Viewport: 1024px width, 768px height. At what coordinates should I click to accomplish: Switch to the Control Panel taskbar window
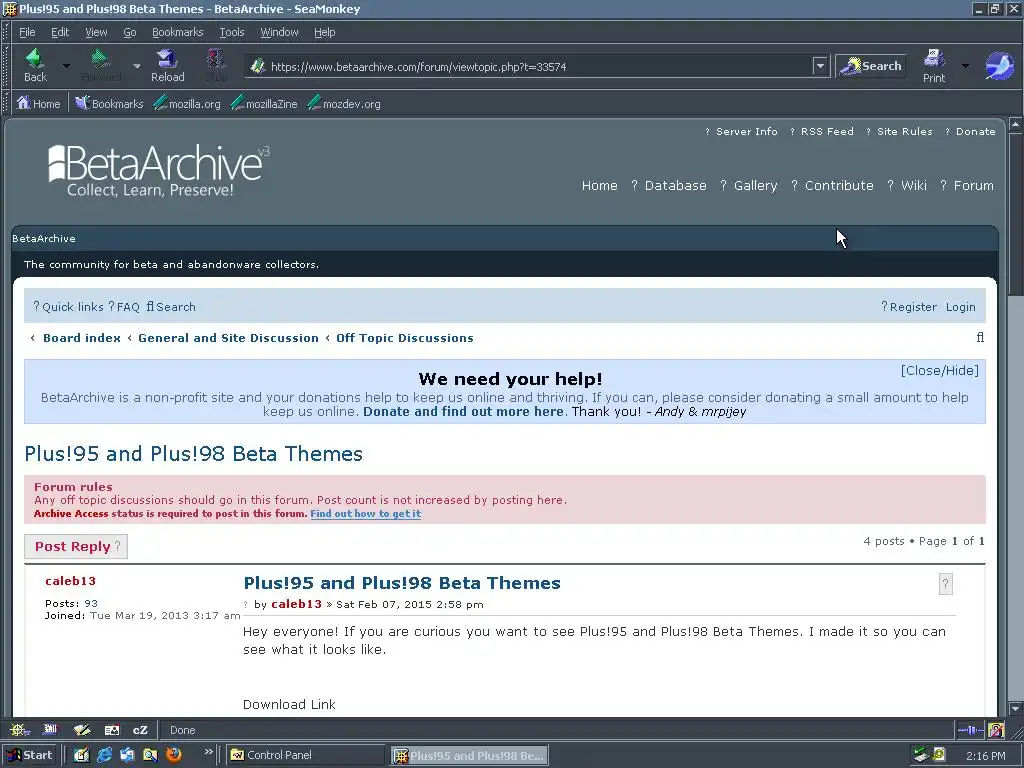tap(306, 755)
